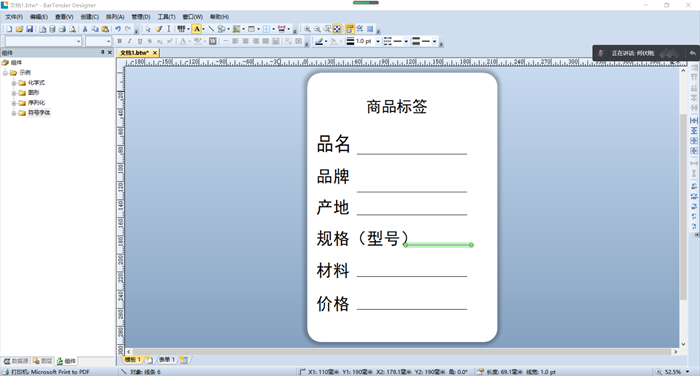Select the Line drawing tool
The image size is (700, 376).
point(211,29)
